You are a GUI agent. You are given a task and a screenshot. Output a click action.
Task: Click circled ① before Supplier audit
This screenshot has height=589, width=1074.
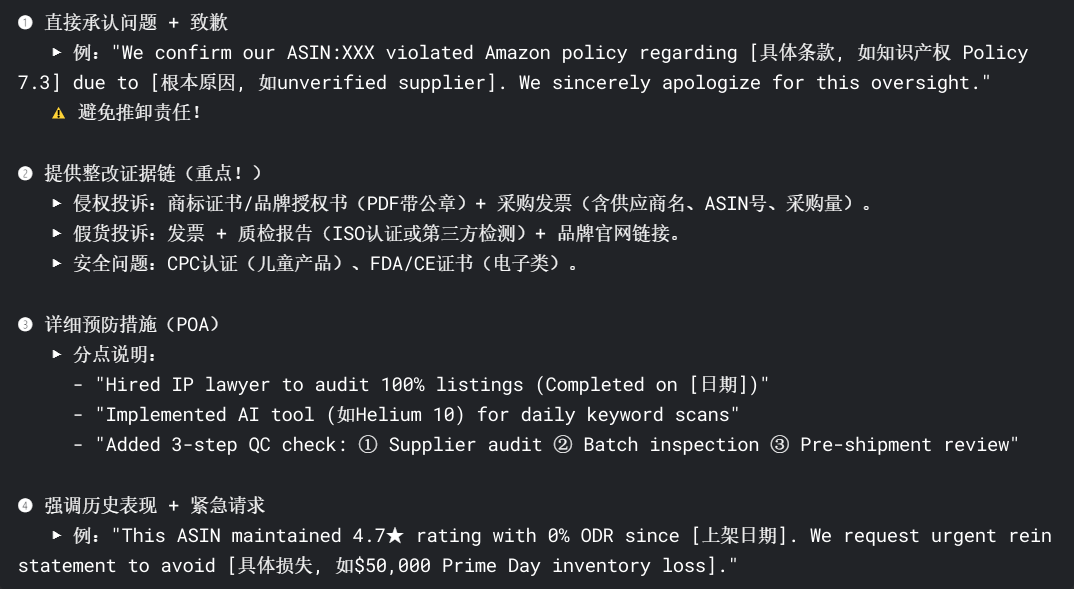tap(368, 445)
